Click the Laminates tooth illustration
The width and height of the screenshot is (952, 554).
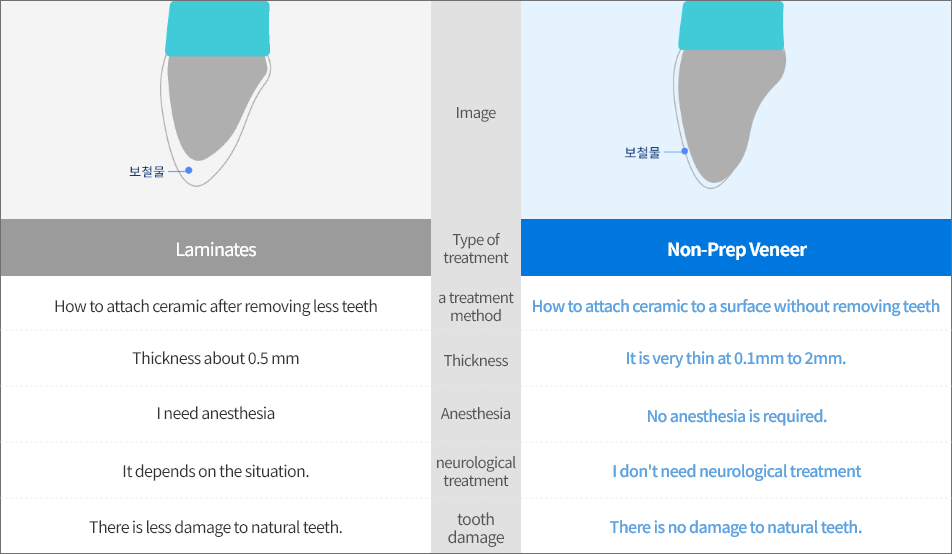pyautogui.click(x=216, y=94)
